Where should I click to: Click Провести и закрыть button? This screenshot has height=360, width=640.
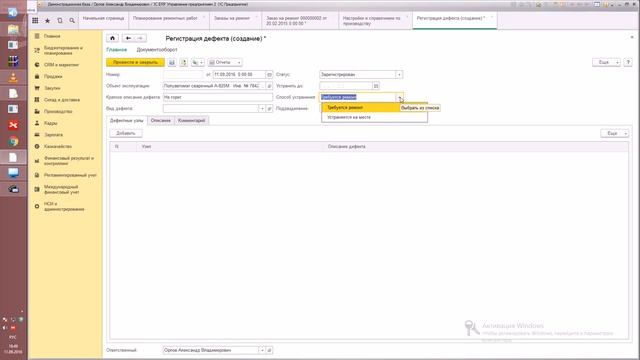(135, 62)
